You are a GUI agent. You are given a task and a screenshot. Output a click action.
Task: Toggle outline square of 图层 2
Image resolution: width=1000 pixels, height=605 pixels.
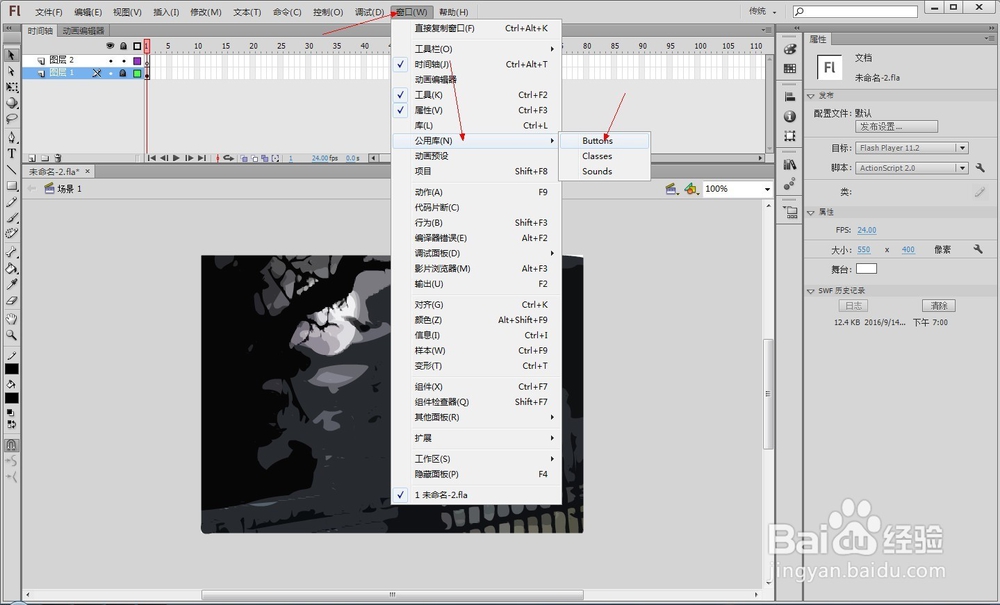click(x=137, y=61)
